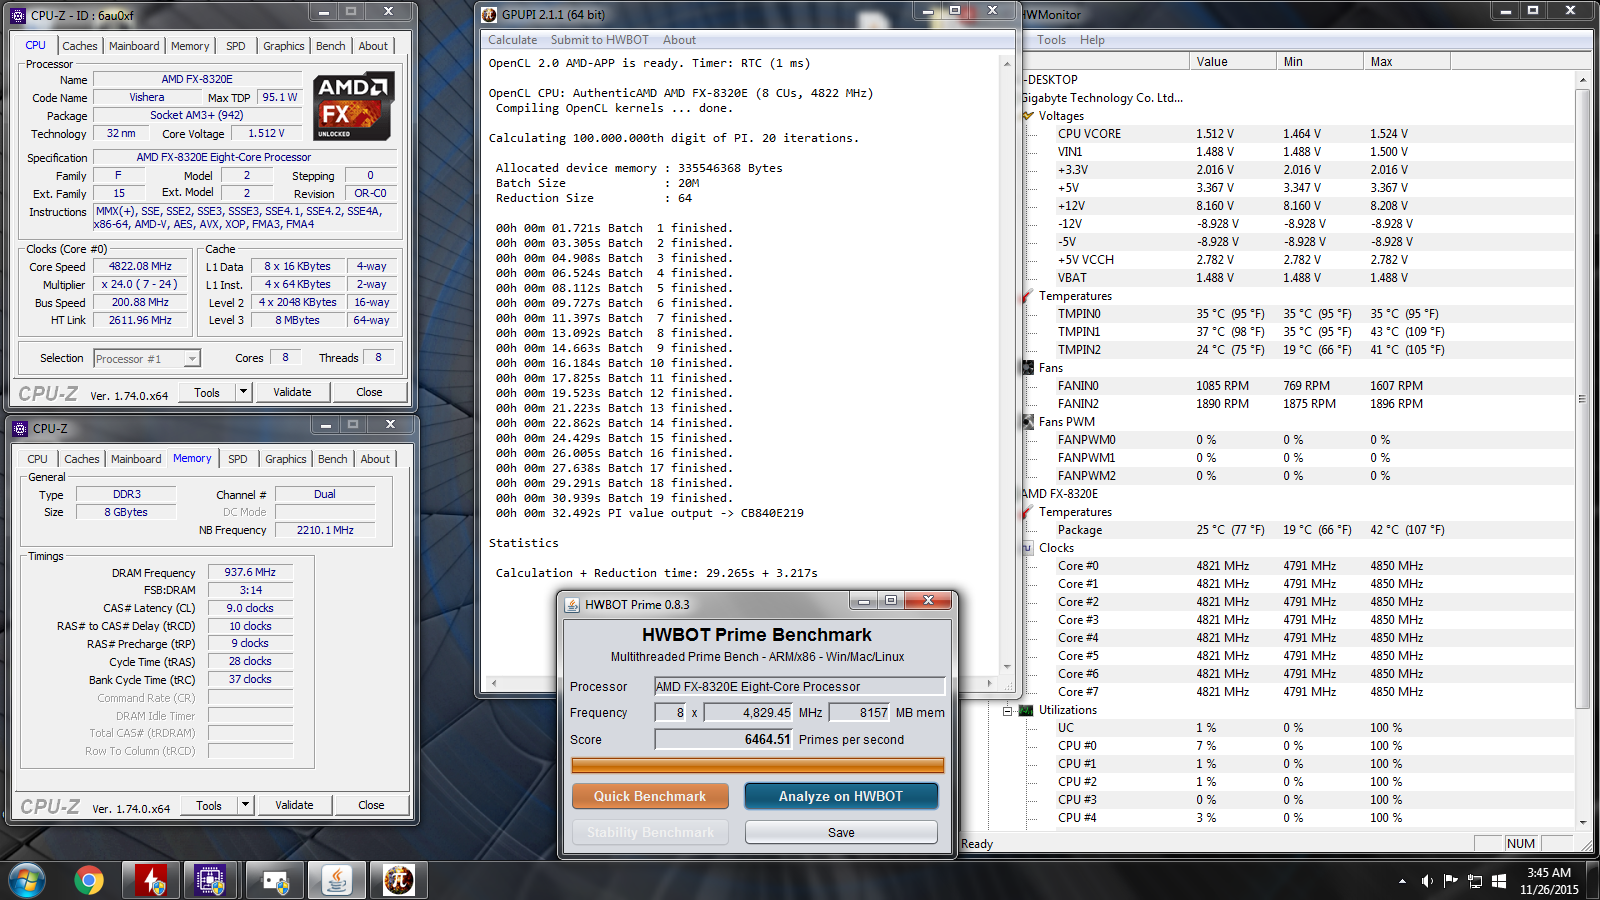Image resolution: width=1600 pixels, height=900 pixels.
Task: Click the GPUPI horizontal scrollbar right arrow
Action: 989,683
